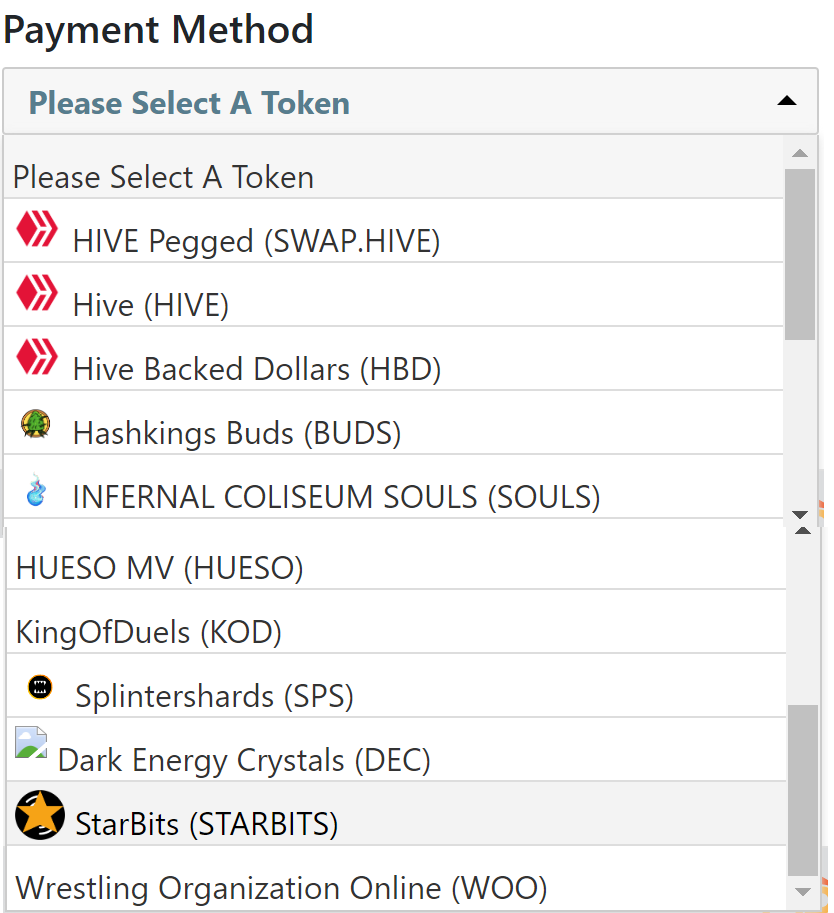834x913 pixels.
Task: Click the Hive (HIVE) red logo icon
Action: [37, 294]
